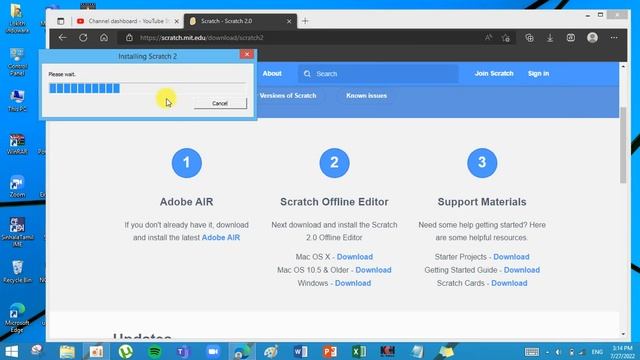This screenshot has width=640, height=360.
Task: Select the Scratch 2.0 tab
Action: coord(239,21)
